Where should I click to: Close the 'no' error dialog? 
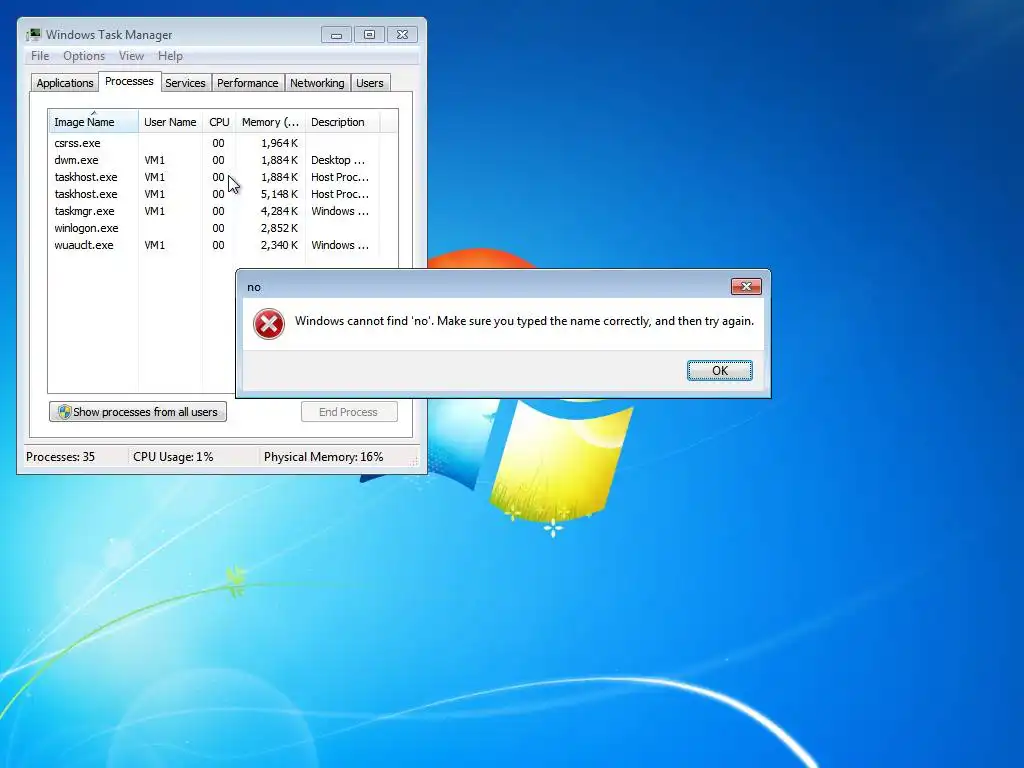(x=746, y=286)
